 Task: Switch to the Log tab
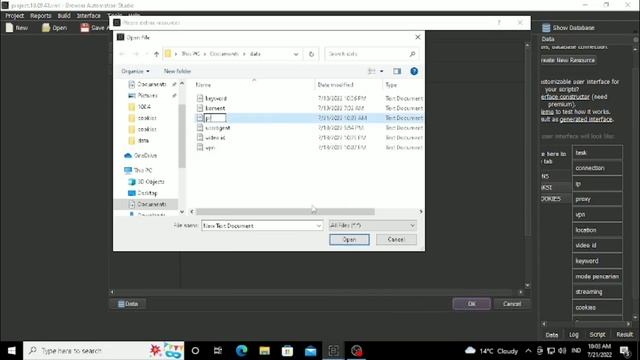pos(573,334)
